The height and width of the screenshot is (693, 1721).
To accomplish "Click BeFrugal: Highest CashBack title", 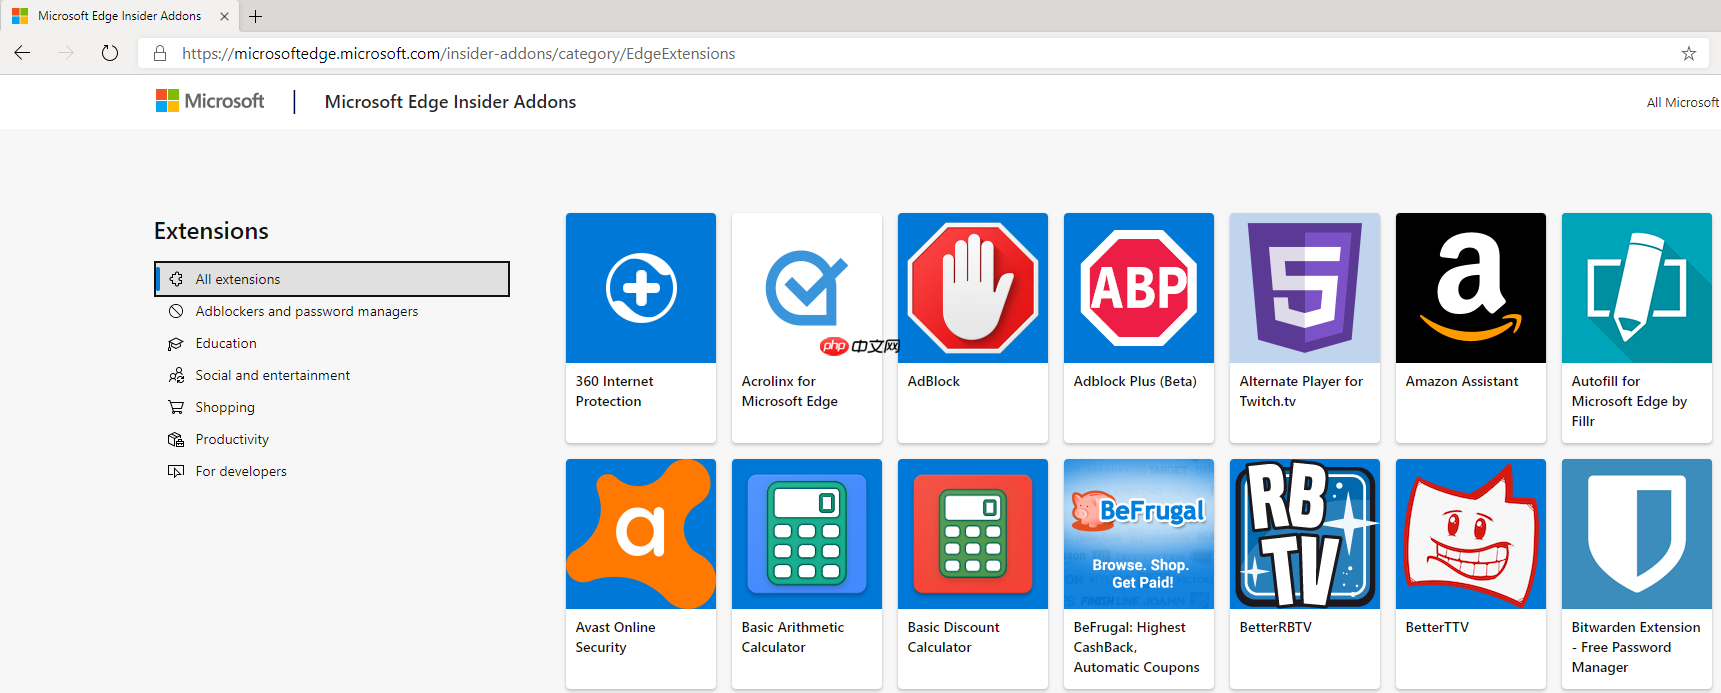I will point(1136,647).
